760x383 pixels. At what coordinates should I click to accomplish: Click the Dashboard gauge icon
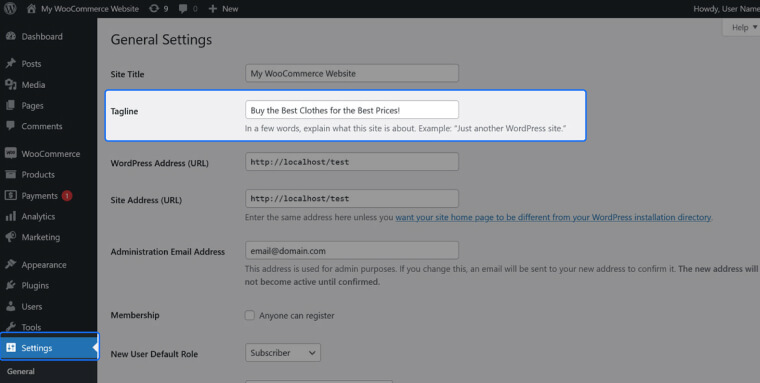(x=11, y=36)
